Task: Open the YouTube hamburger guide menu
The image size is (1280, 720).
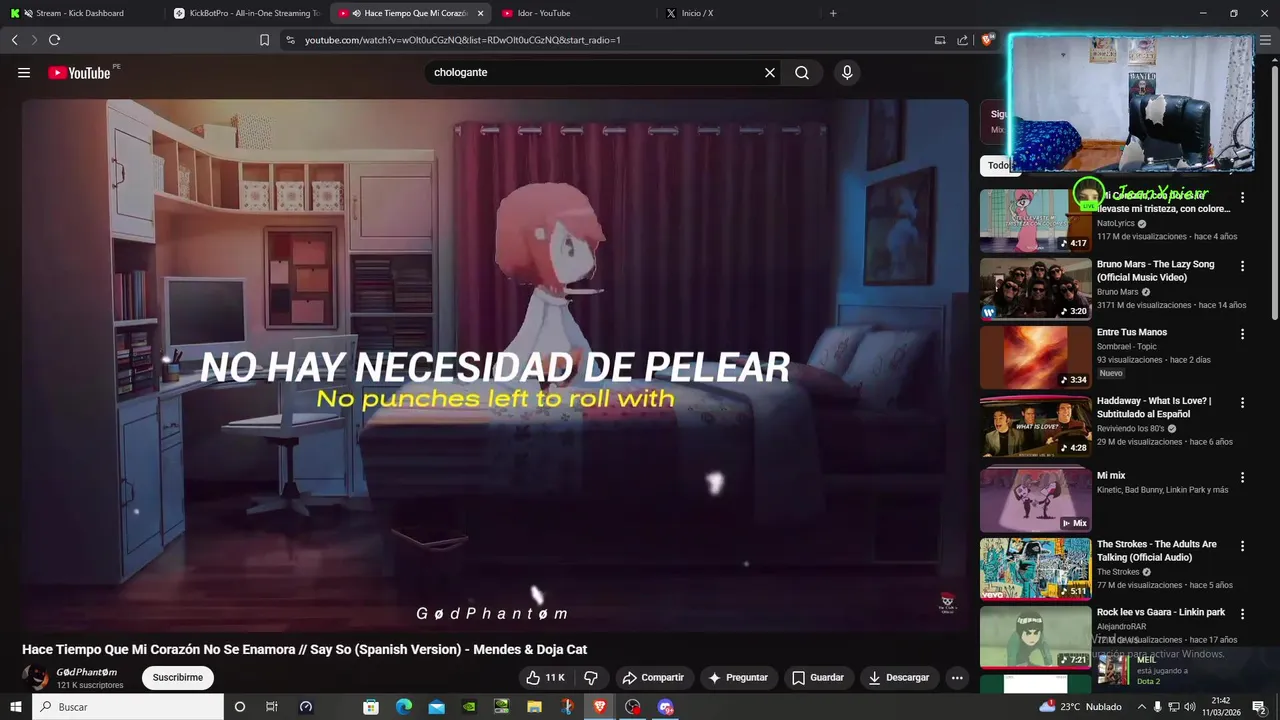Action: (24, 72)
